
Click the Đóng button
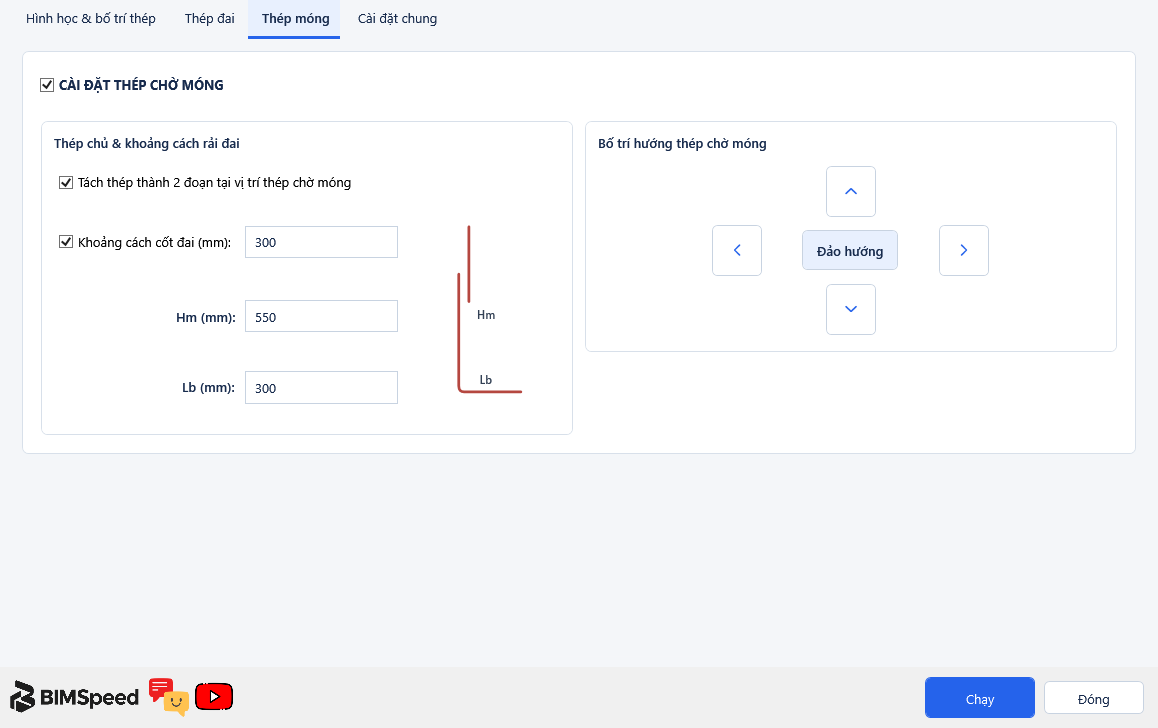(1094, 698)
